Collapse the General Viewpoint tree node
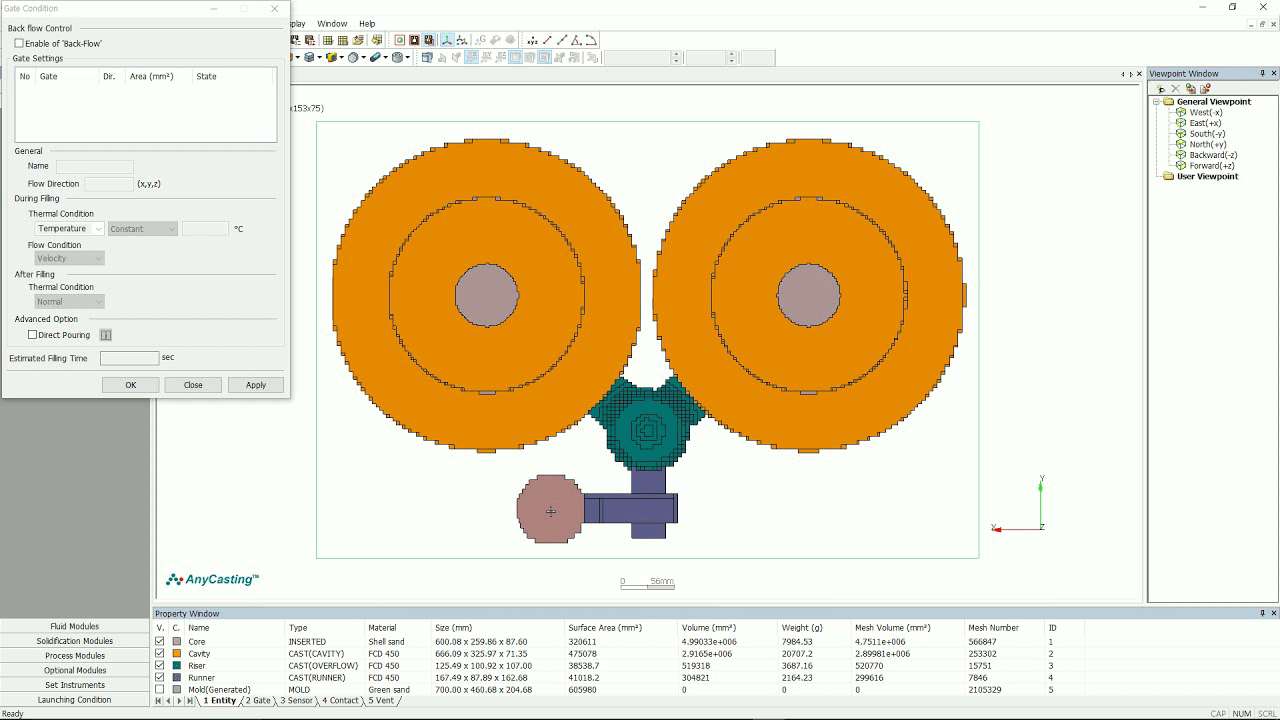The width and height of the screenshot is (1280, 720). [1157, 102]
